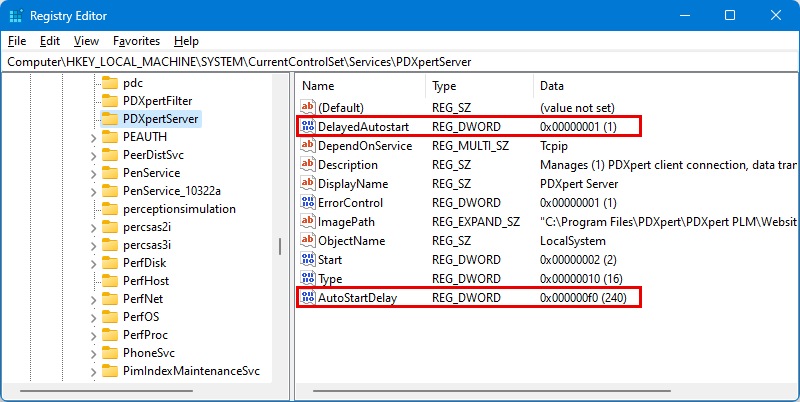Image resolution: width=800 pixels, height=402 pixels.
Task: Expand the percsas2i key
Action: (93, 228)
